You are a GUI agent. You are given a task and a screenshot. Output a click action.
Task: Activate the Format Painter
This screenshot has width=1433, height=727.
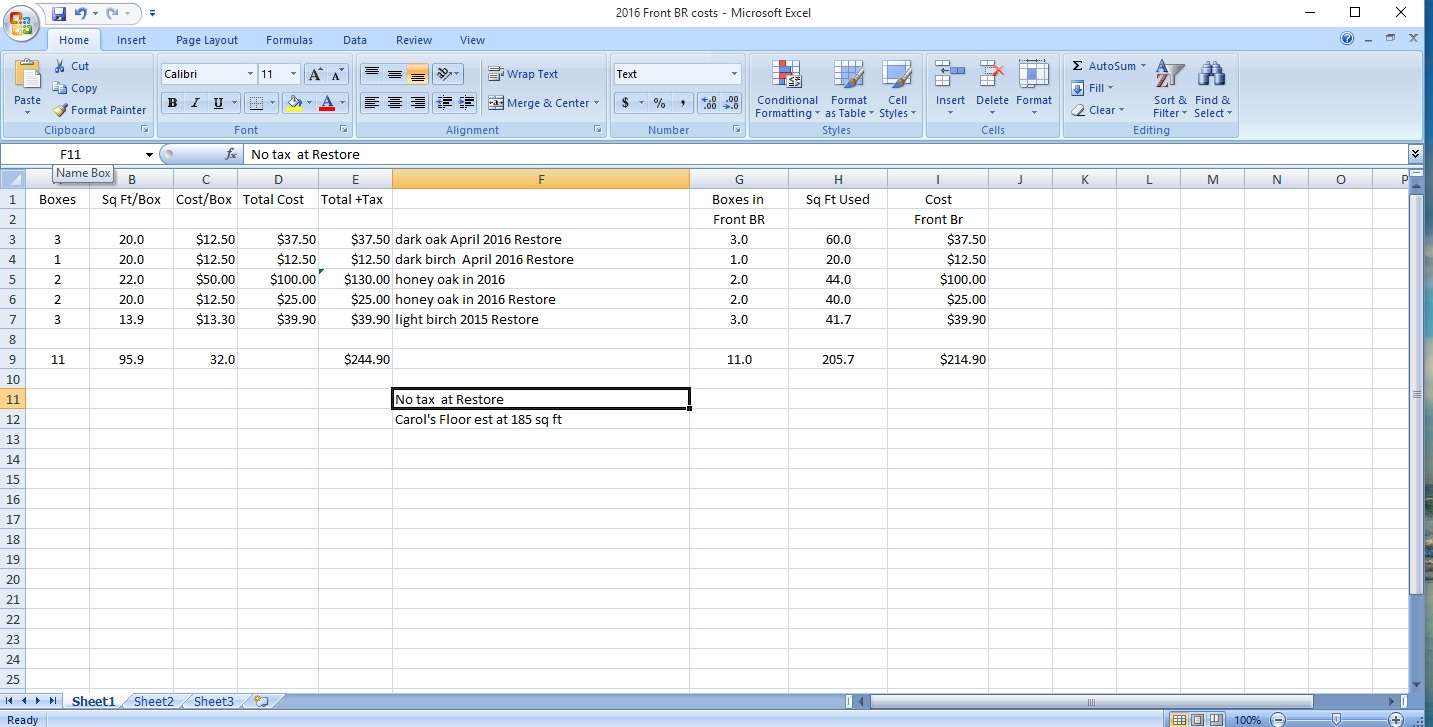pos(100,110)
